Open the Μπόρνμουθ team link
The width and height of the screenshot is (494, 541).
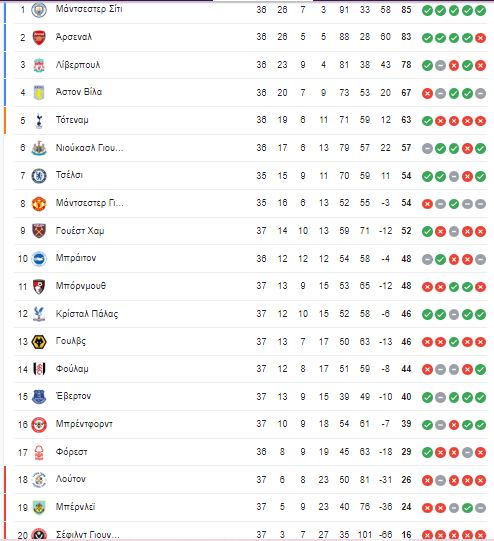81,286
